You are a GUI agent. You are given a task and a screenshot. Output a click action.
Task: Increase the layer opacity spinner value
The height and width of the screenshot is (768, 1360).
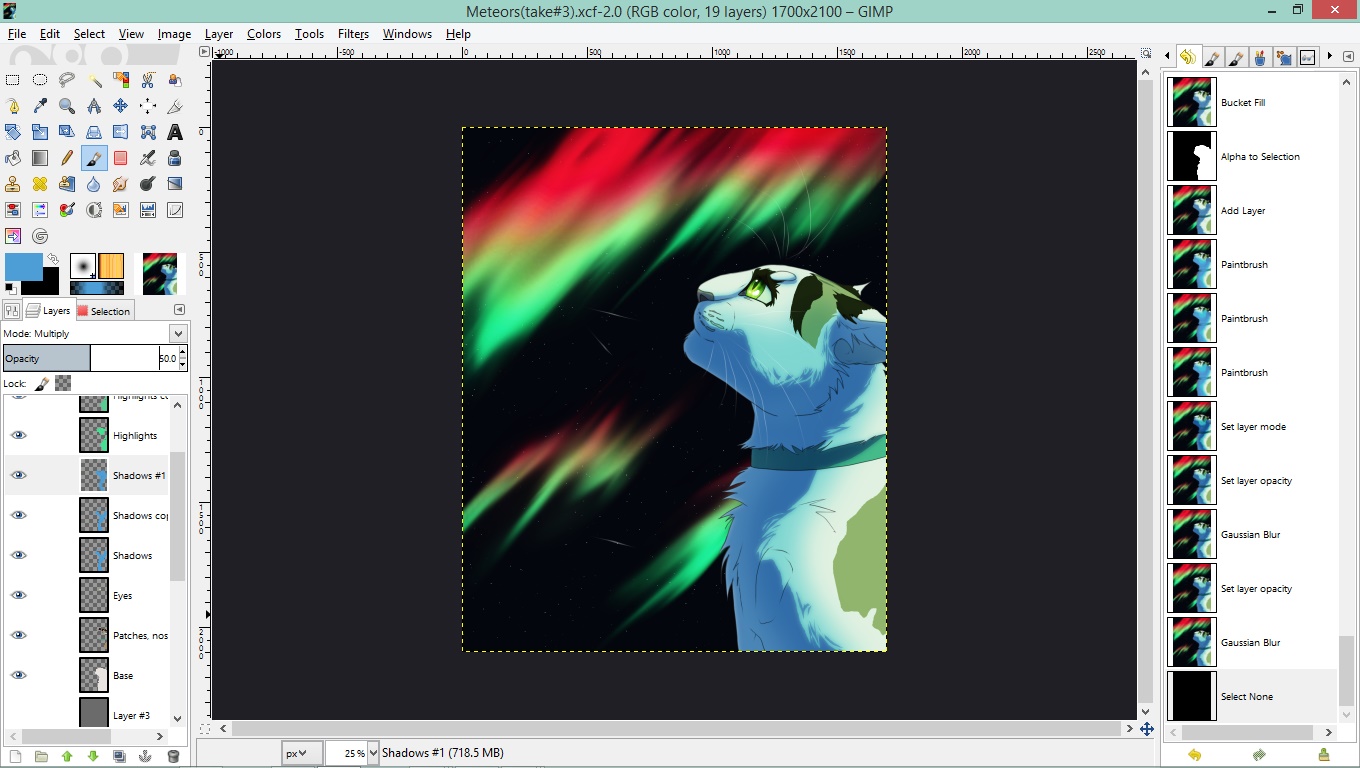pos(182,353)
